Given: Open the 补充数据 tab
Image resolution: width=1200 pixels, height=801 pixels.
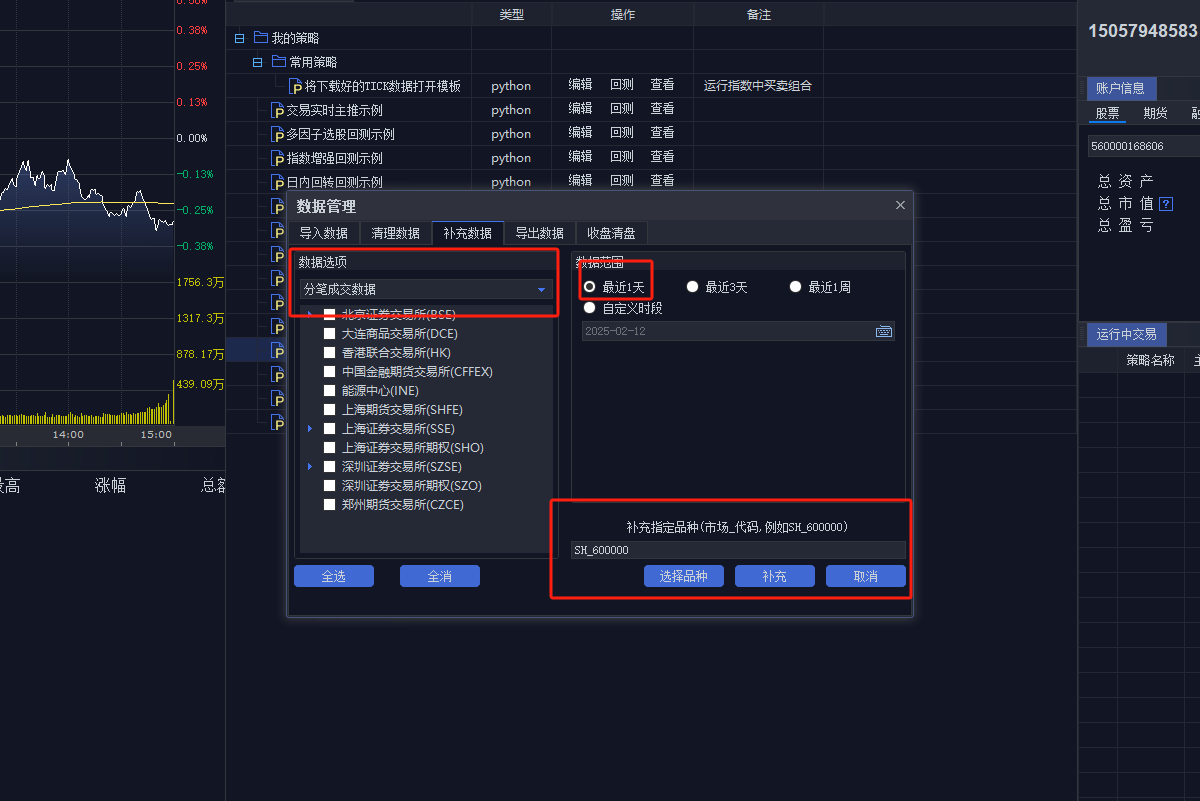Looking at the screenshot, I should point(468,233).
